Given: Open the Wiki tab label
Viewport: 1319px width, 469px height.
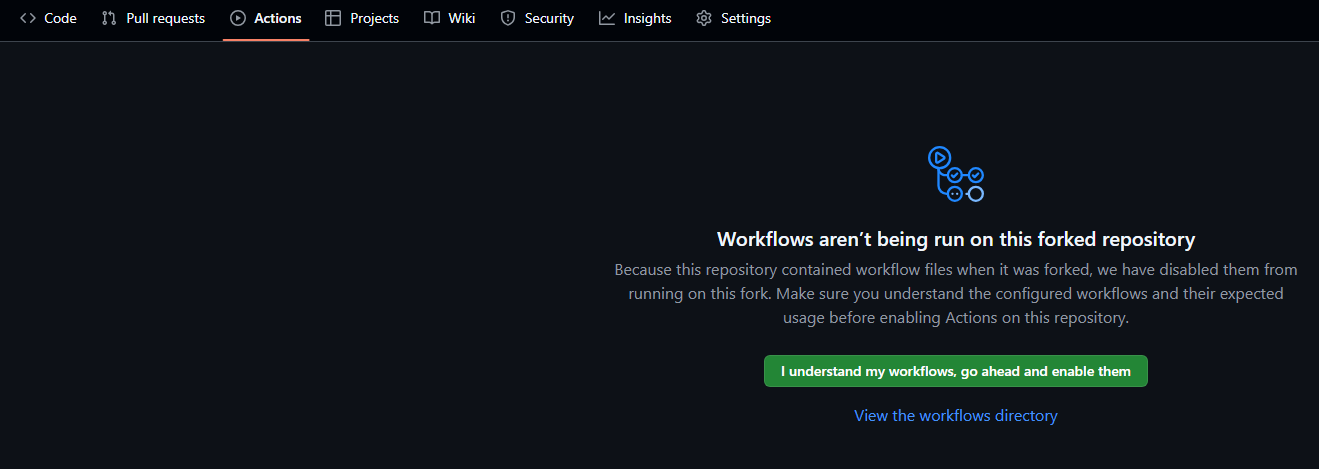Looking at the screenshot, I should click(x=462, y=18).
